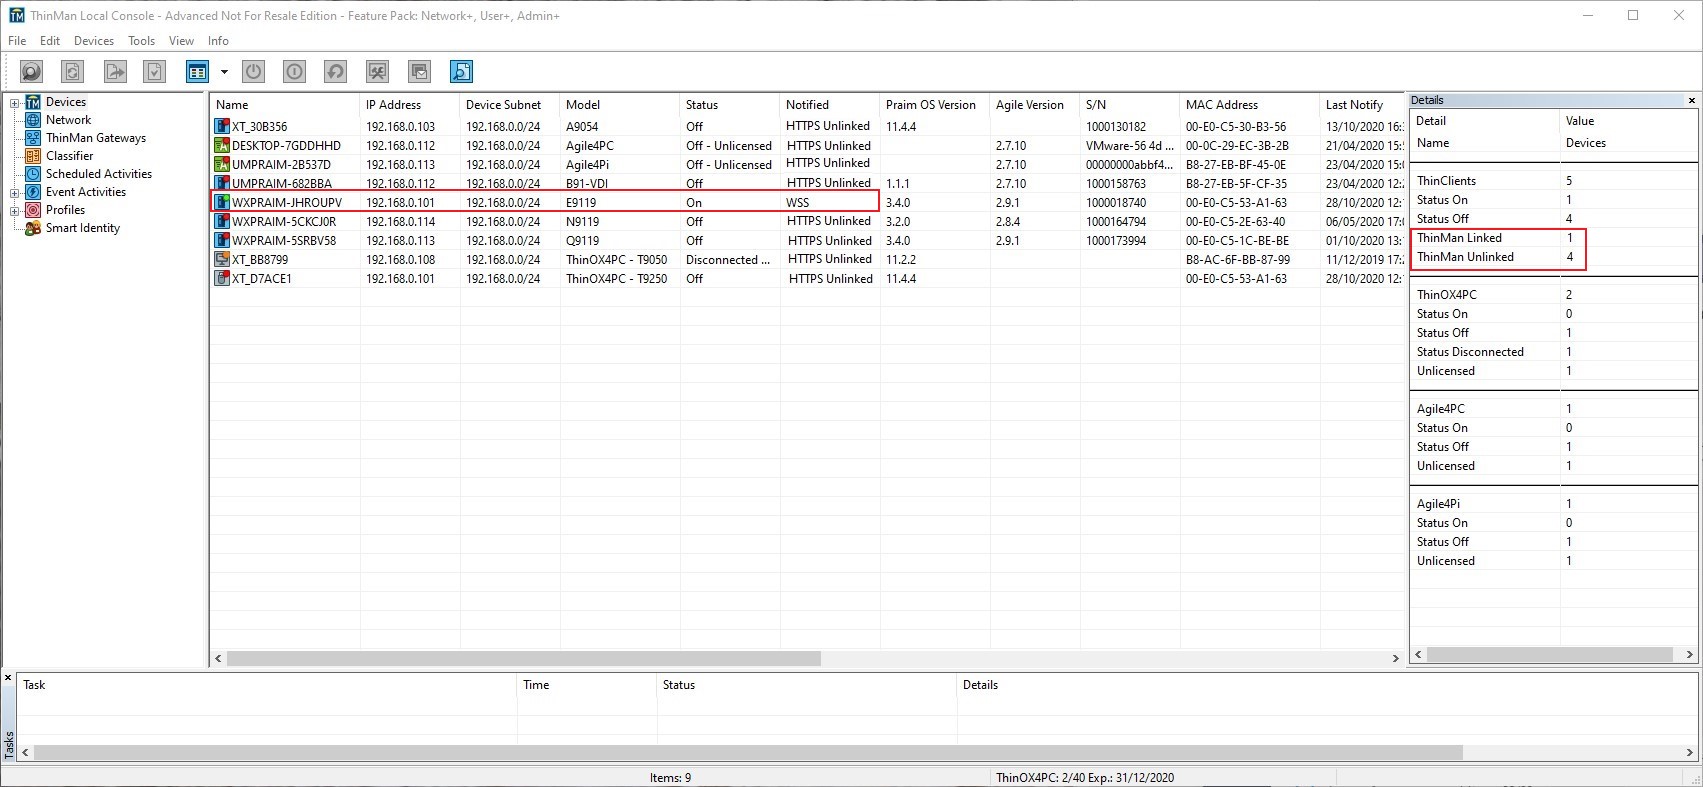Image resolution: width=1703 pixels, height=787 pixels.
Task: Close the Details panel
Action: tap(1692, 100)
